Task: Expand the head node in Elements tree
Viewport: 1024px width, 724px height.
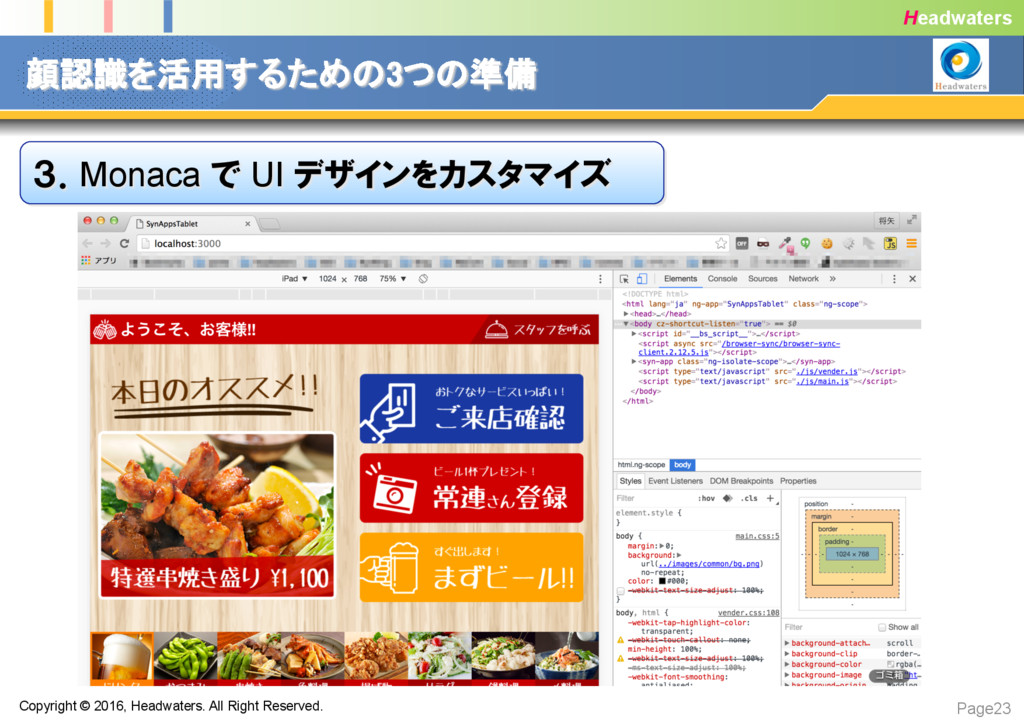Action: (626, 314)
